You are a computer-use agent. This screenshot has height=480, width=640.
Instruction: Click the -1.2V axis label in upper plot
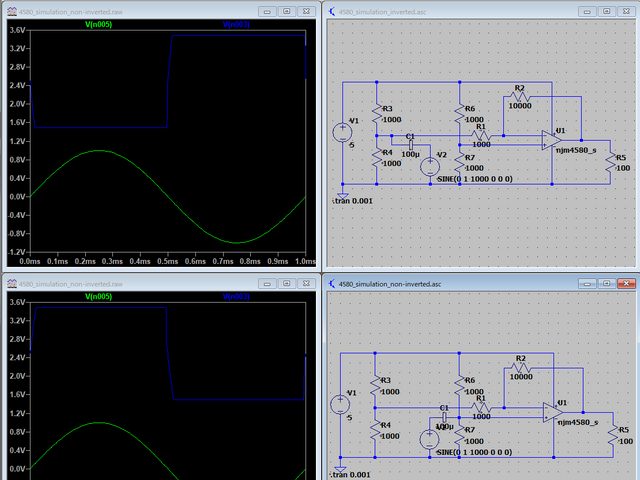click(x=17, y=252)
